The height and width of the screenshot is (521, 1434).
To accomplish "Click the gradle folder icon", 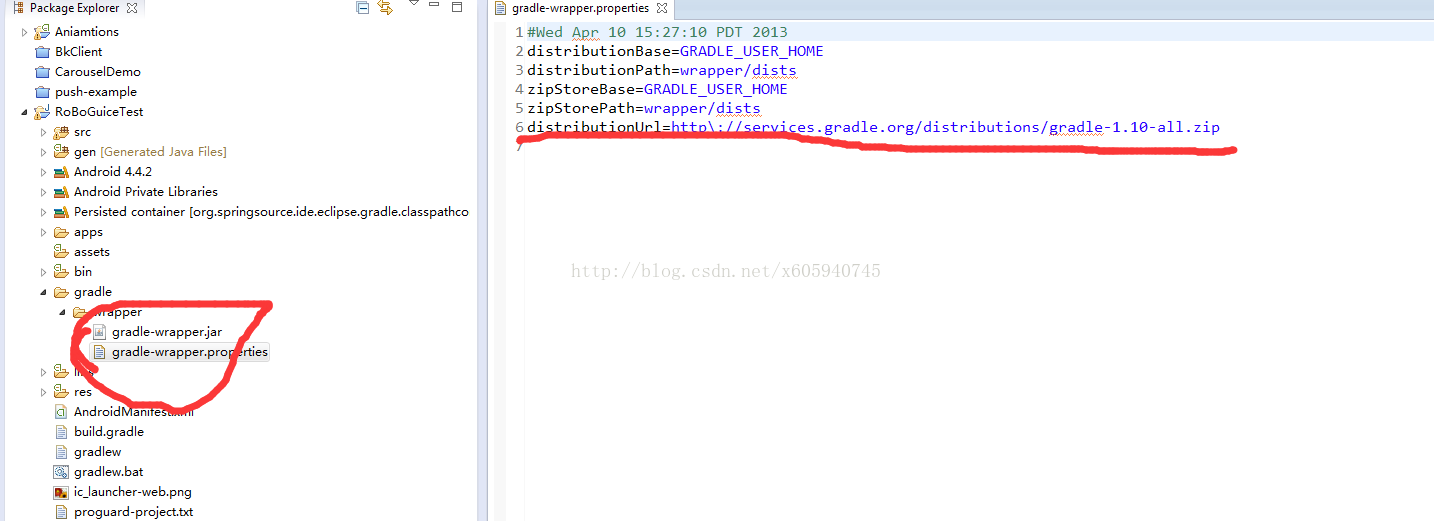I will click(61, 292).
